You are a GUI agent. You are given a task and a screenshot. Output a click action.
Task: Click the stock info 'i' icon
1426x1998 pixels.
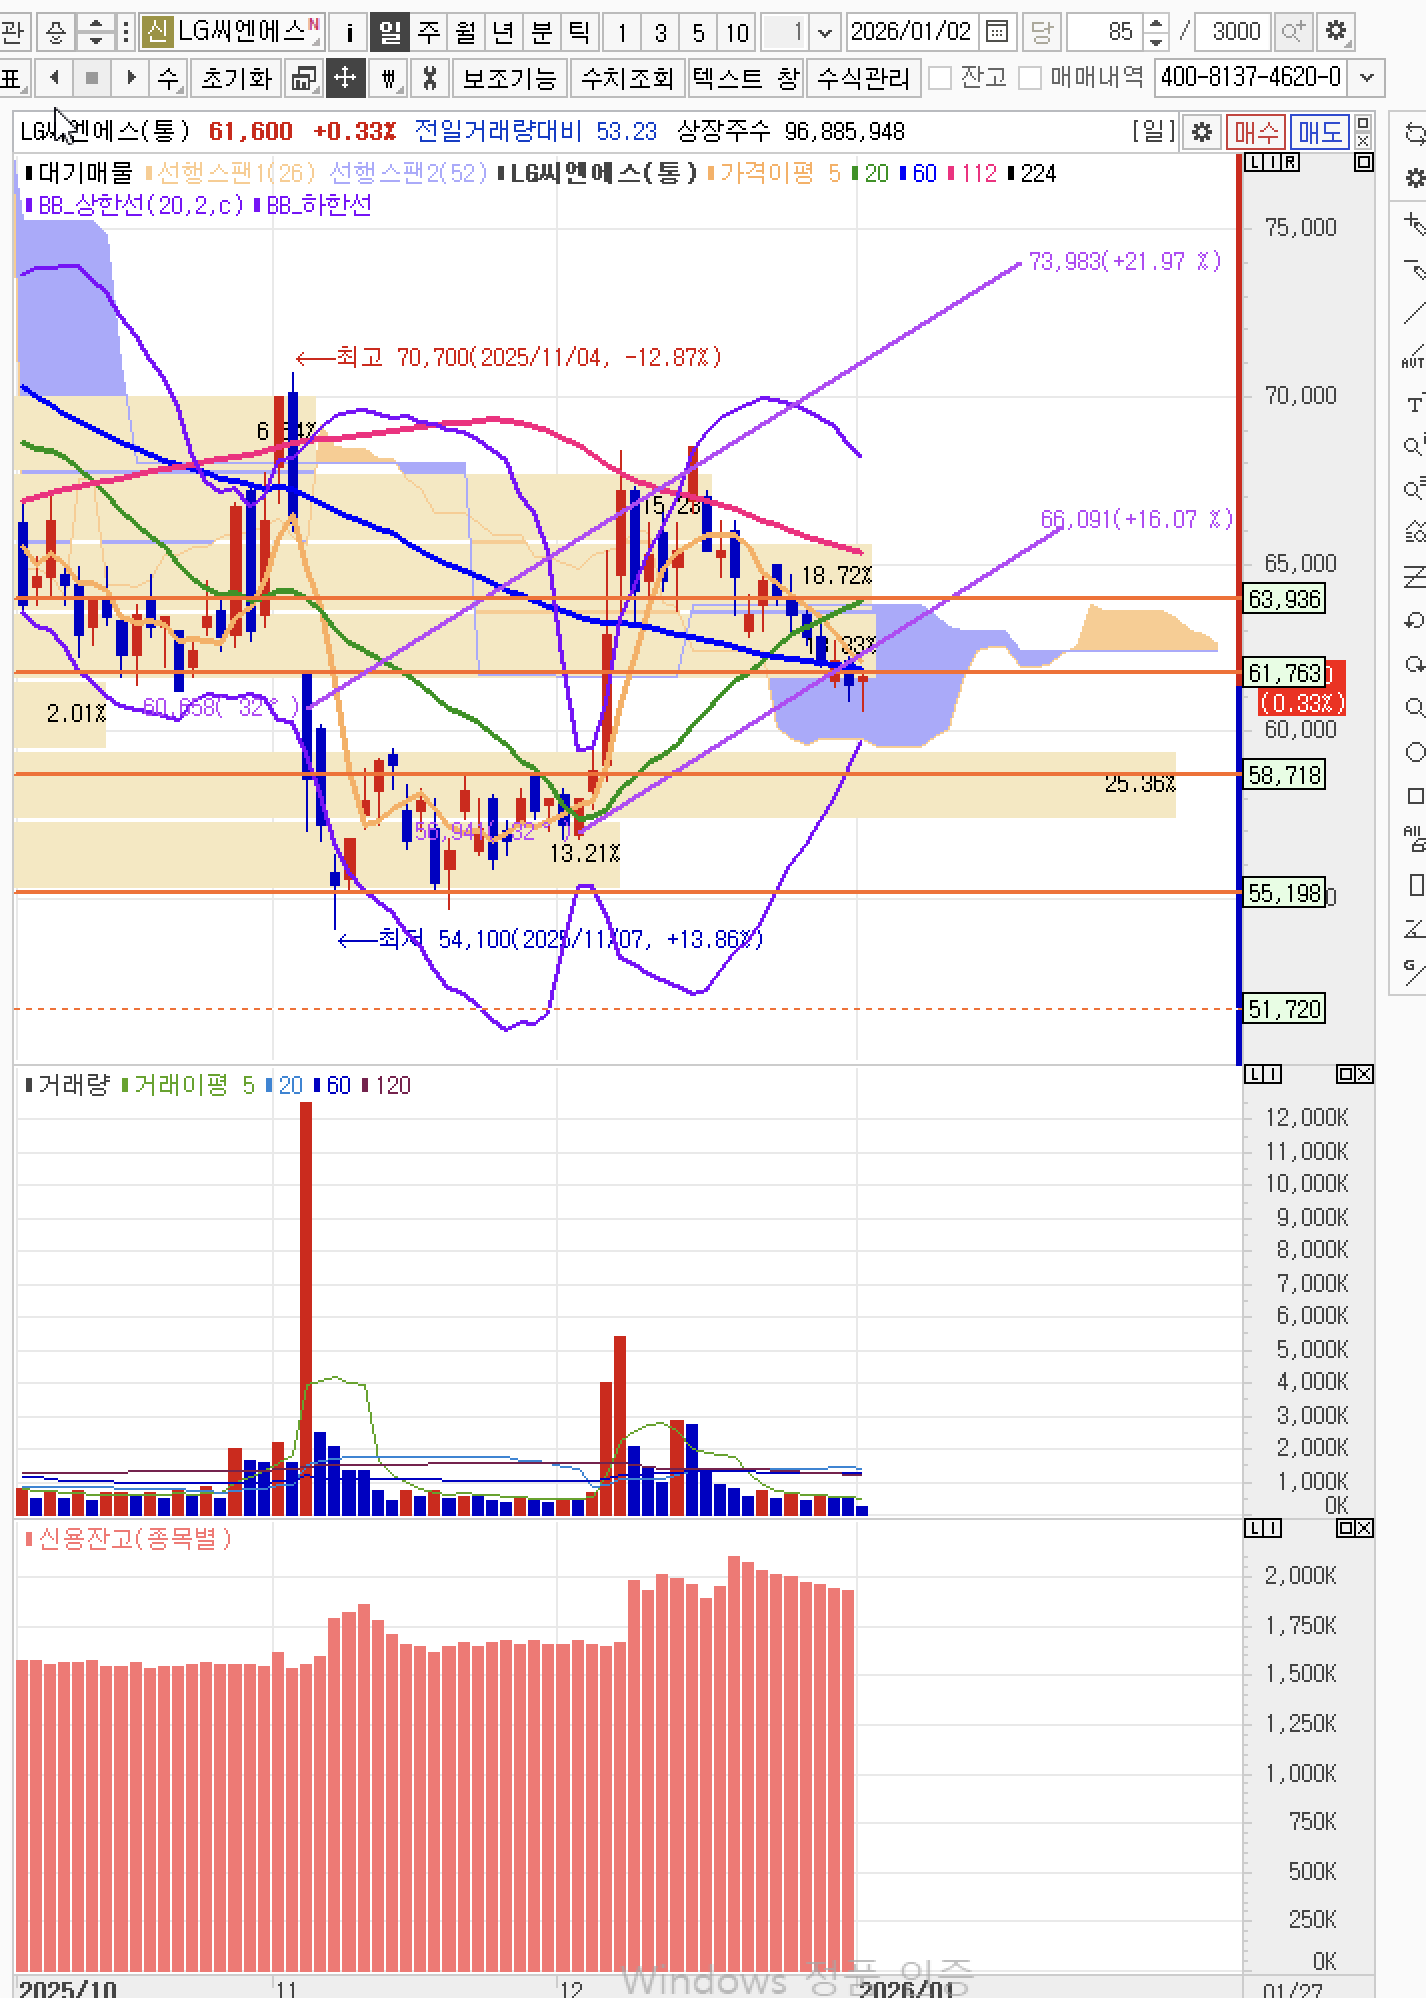(x=348, y=32)
